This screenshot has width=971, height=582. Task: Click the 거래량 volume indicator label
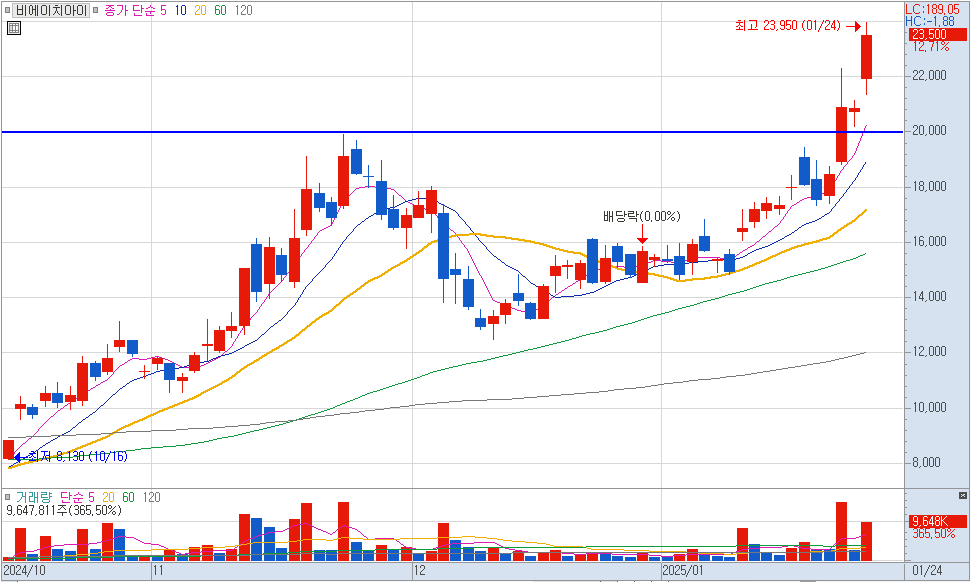[x=34, y=497]
